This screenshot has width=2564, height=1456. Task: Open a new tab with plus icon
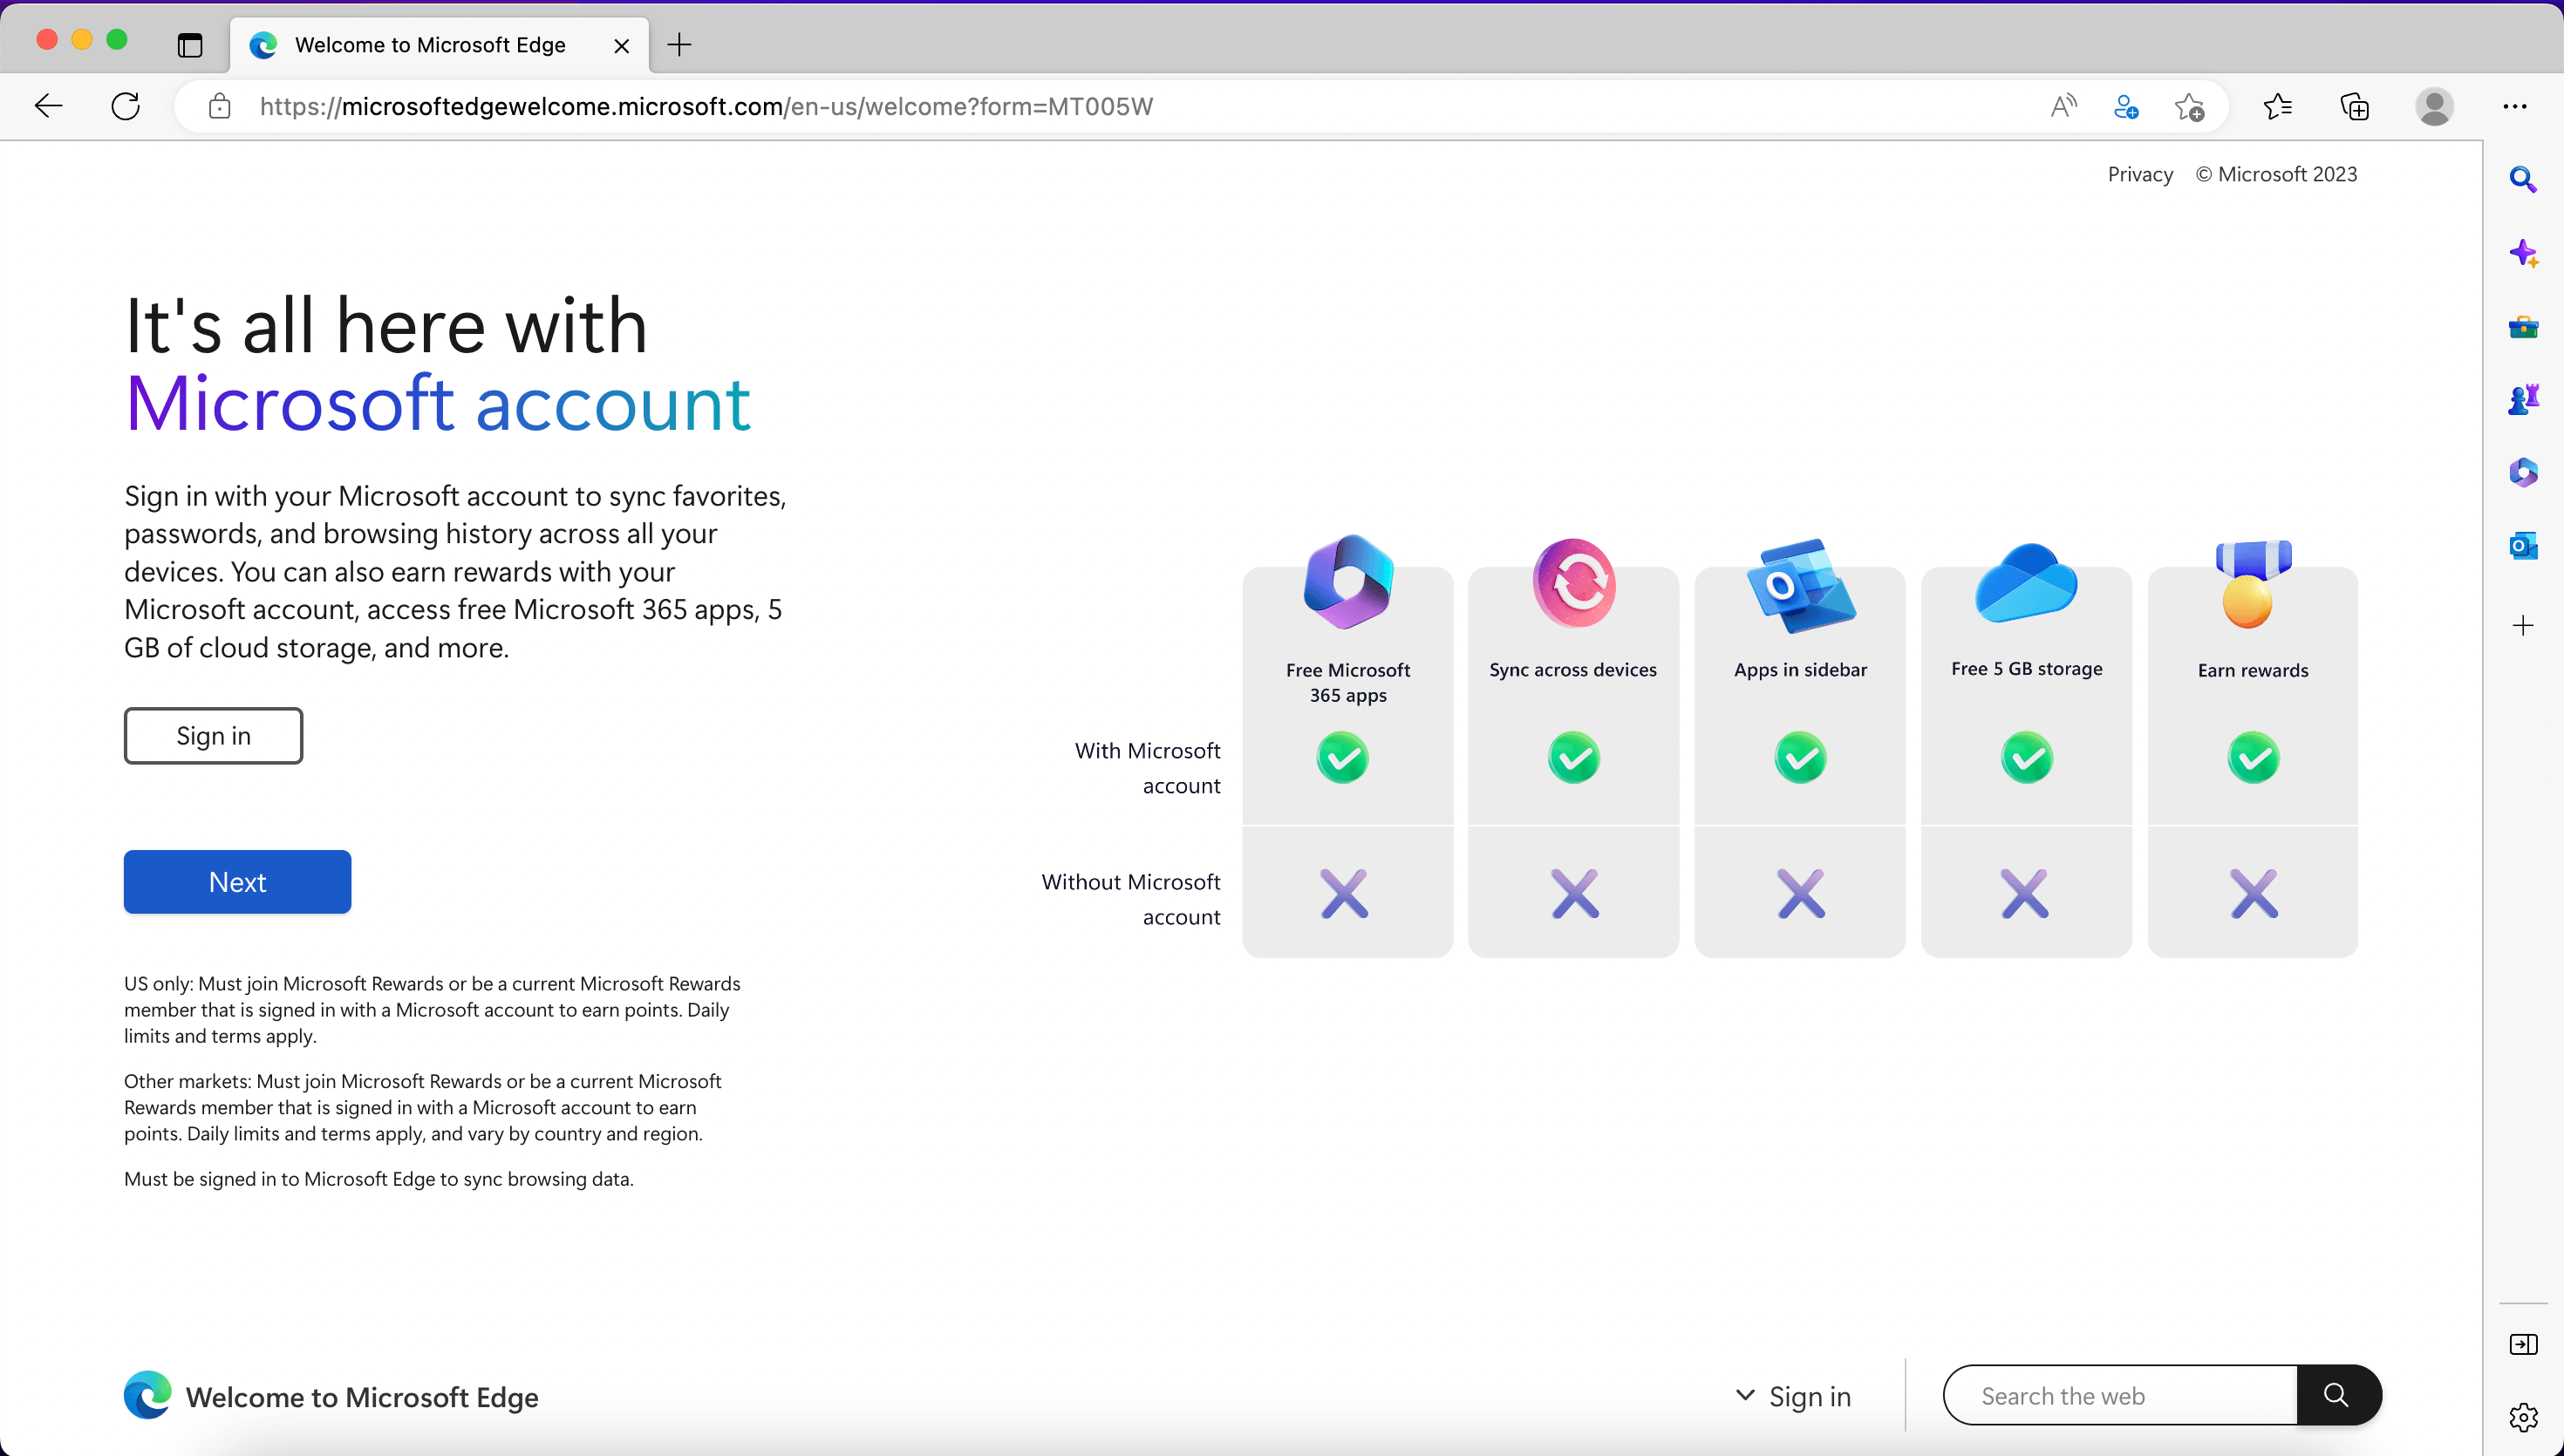point(679,45)
